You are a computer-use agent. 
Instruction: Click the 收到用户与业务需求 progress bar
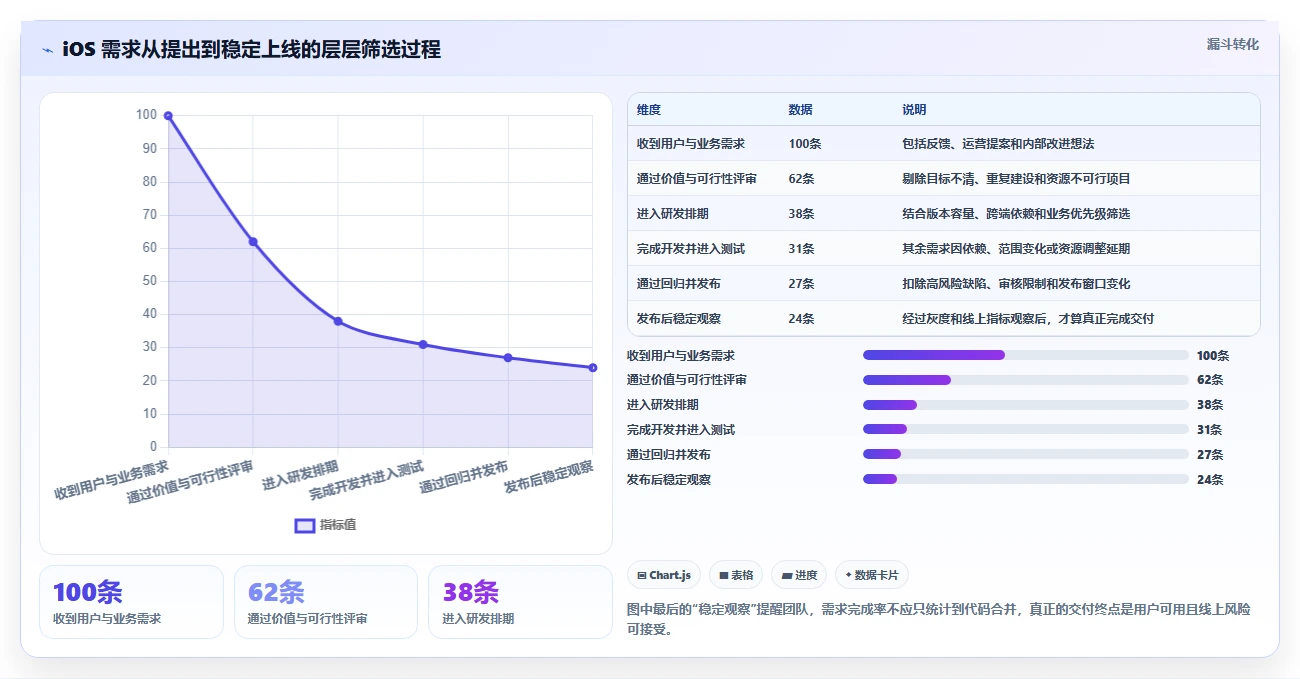click(x=1026, y=355)
